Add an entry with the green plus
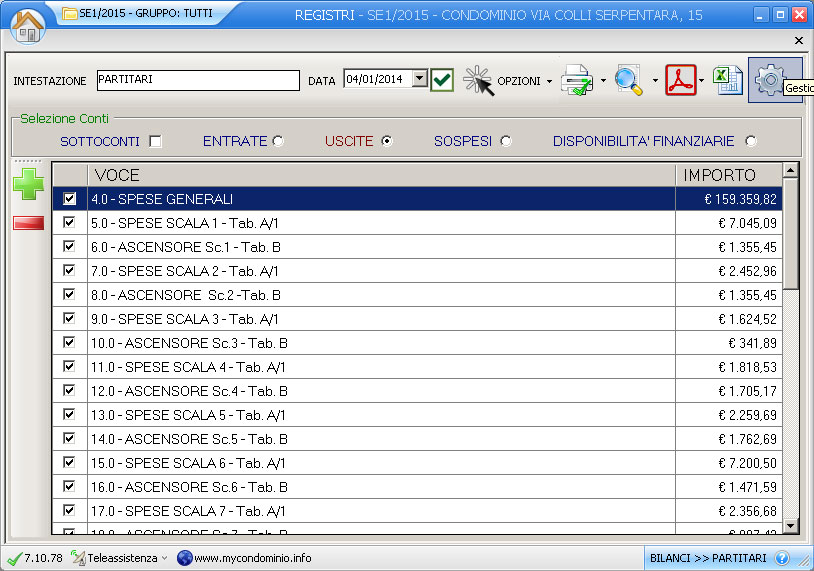 [x=29, y=184]
